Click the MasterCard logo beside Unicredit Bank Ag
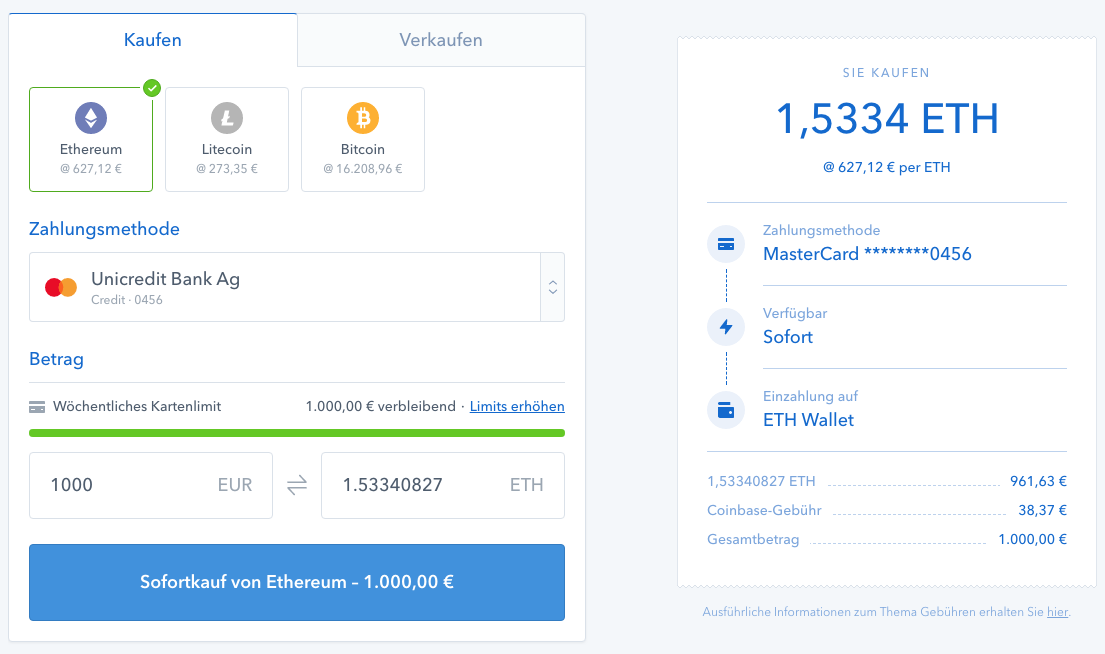Screen dimensions: 1105x654 [60, 286]
